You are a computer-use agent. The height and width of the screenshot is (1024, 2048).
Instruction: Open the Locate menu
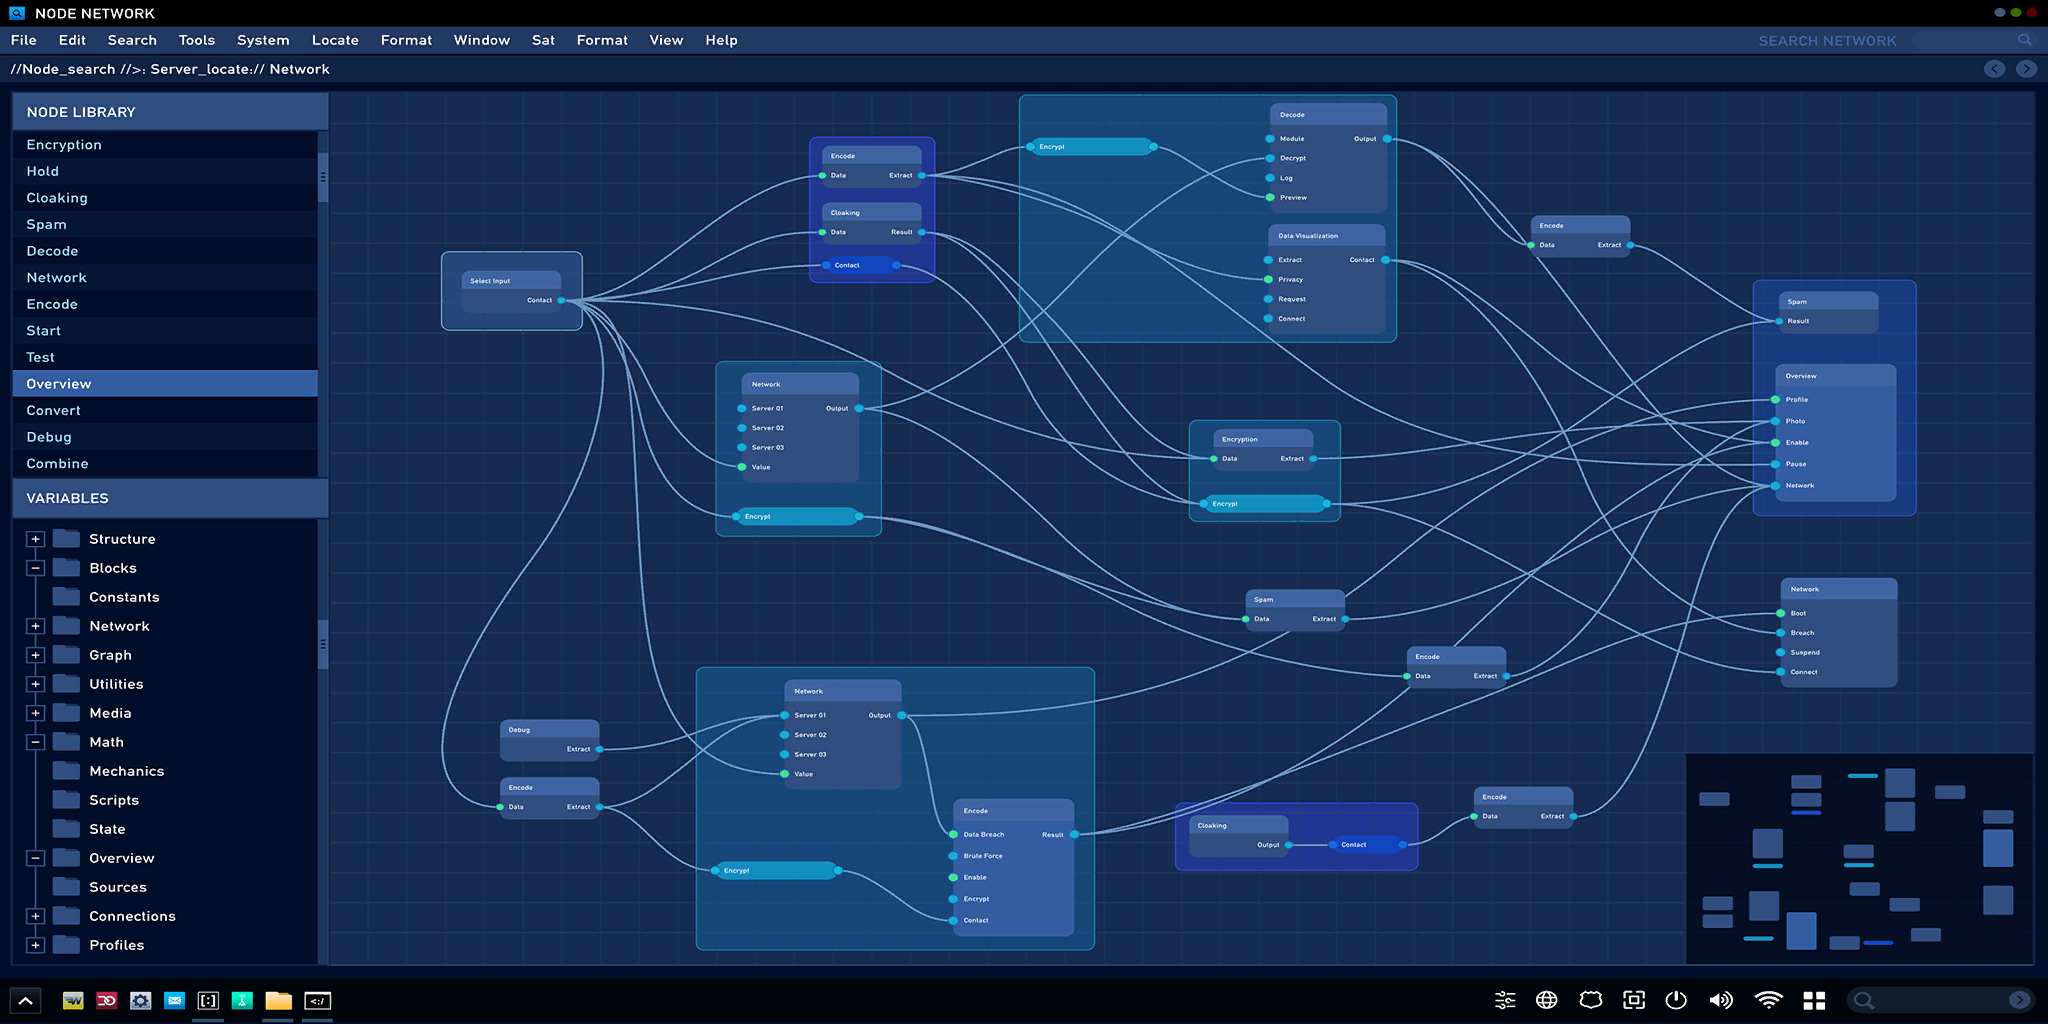click(x=335, y=40)
